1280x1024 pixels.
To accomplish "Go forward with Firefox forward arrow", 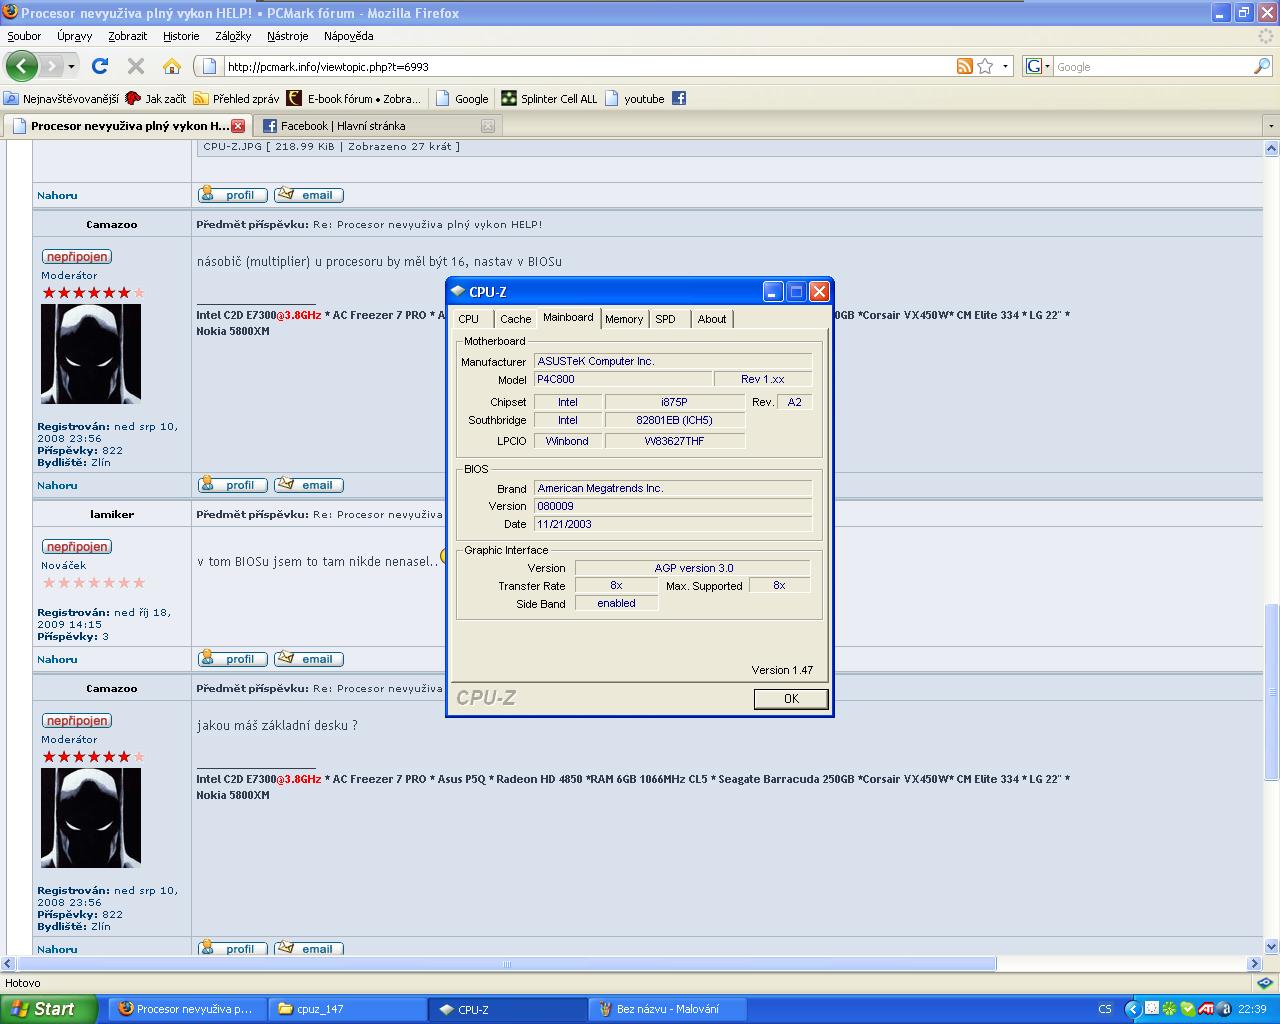I will (51, 66).
